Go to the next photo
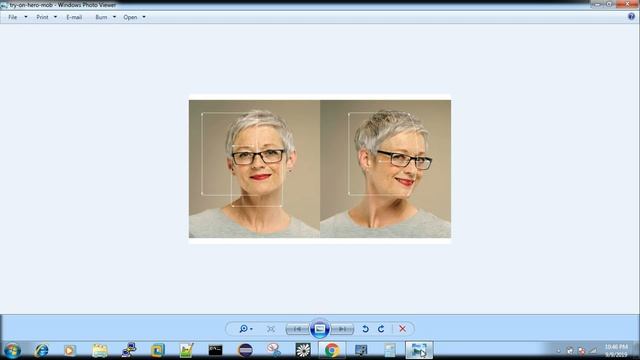The image size is (640, 360). [342, 329]
